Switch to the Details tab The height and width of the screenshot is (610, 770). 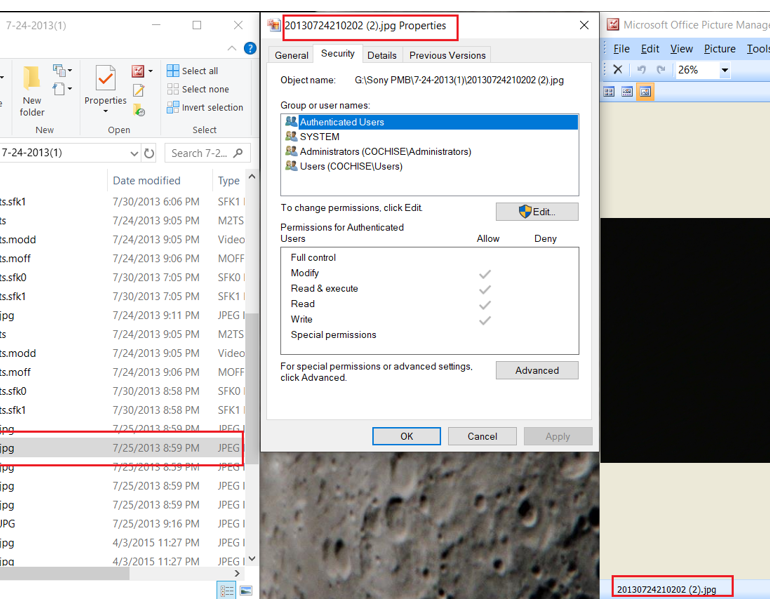pyautogui.click(x=381, y=55)
